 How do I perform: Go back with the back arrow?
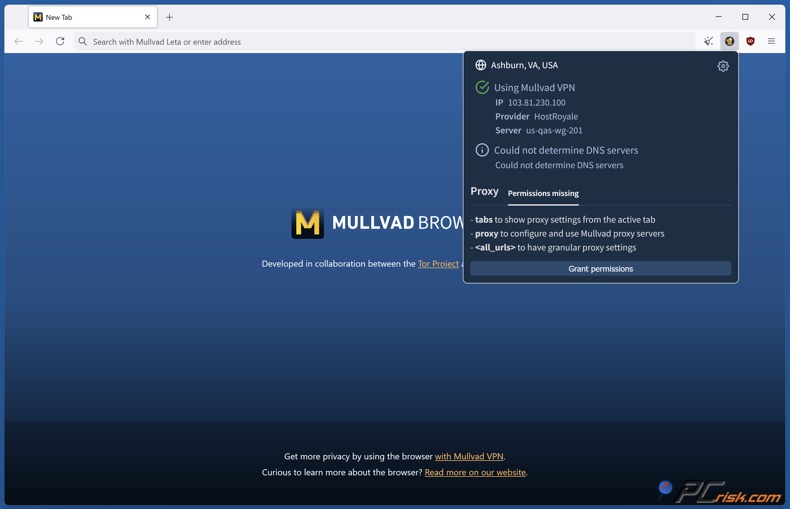18,41
